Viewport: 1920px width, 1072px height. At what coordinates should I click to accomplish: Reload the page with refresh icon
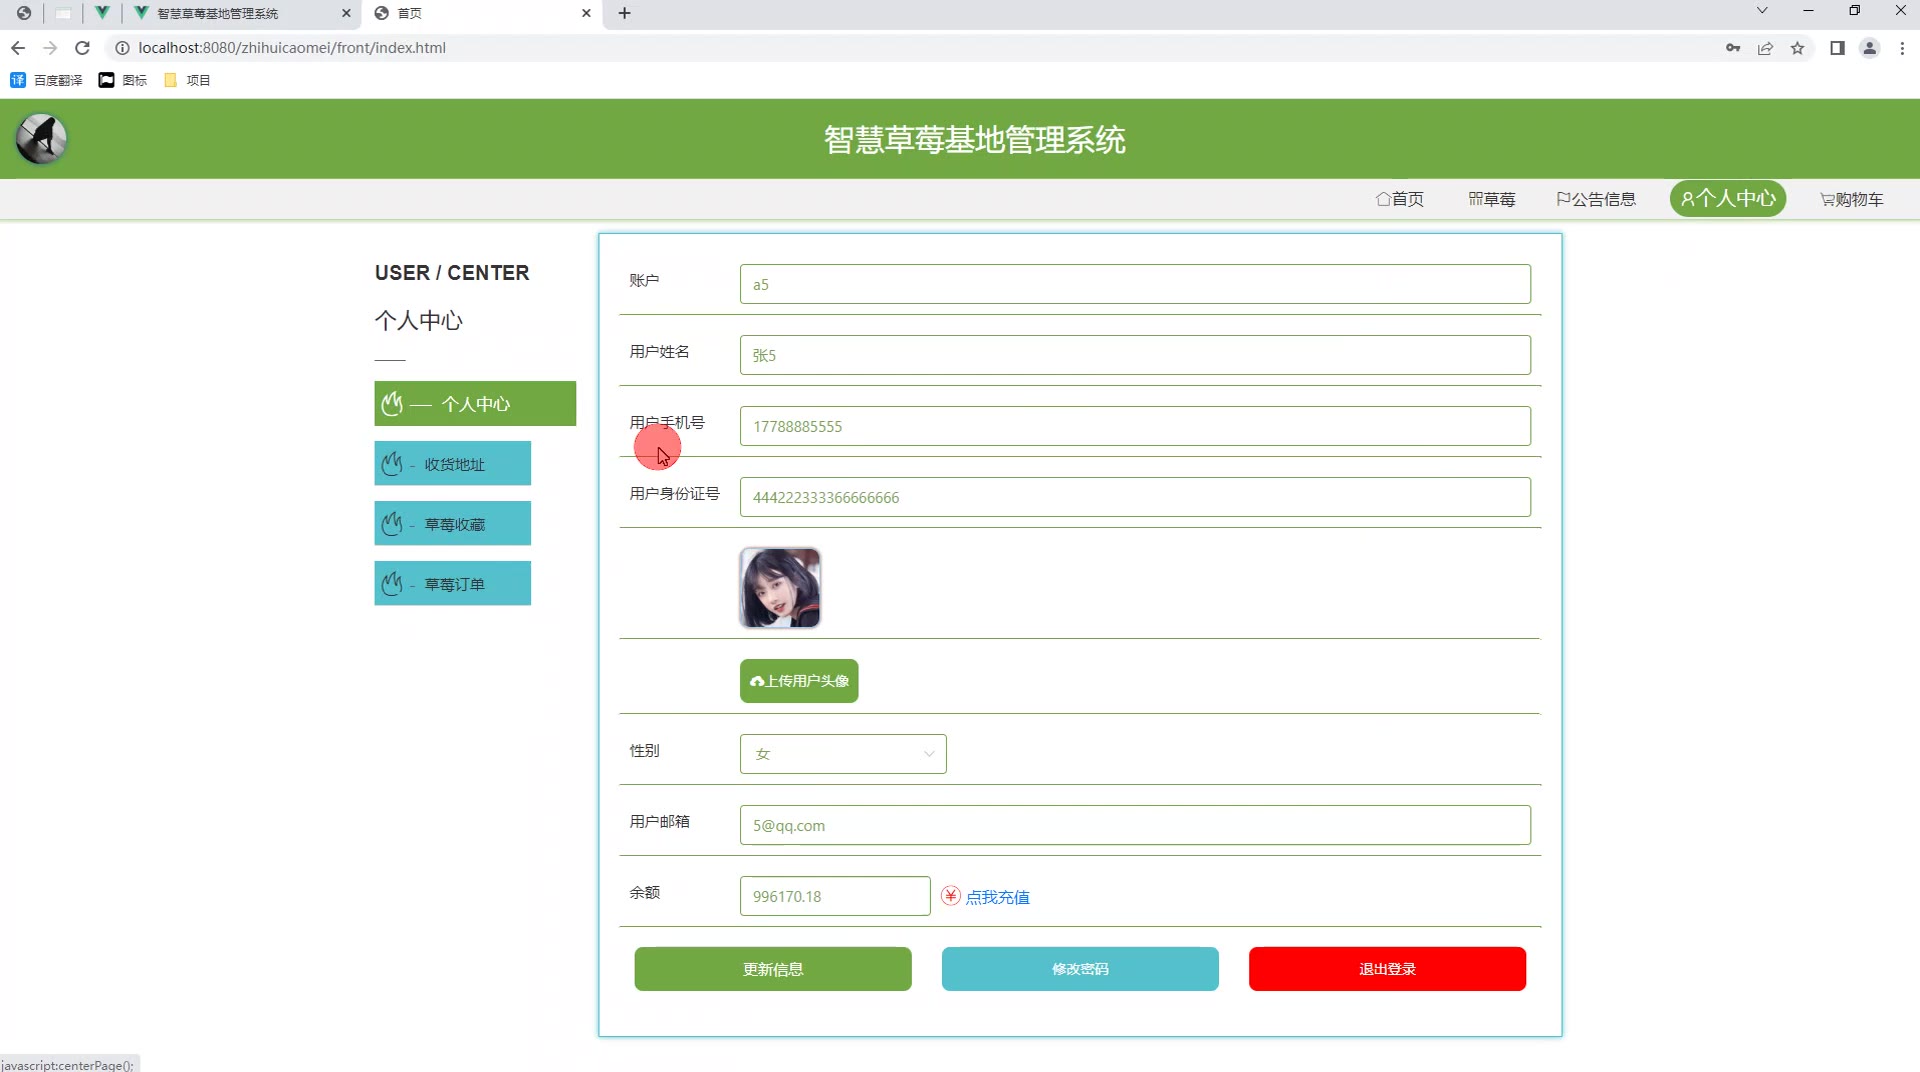83,48
